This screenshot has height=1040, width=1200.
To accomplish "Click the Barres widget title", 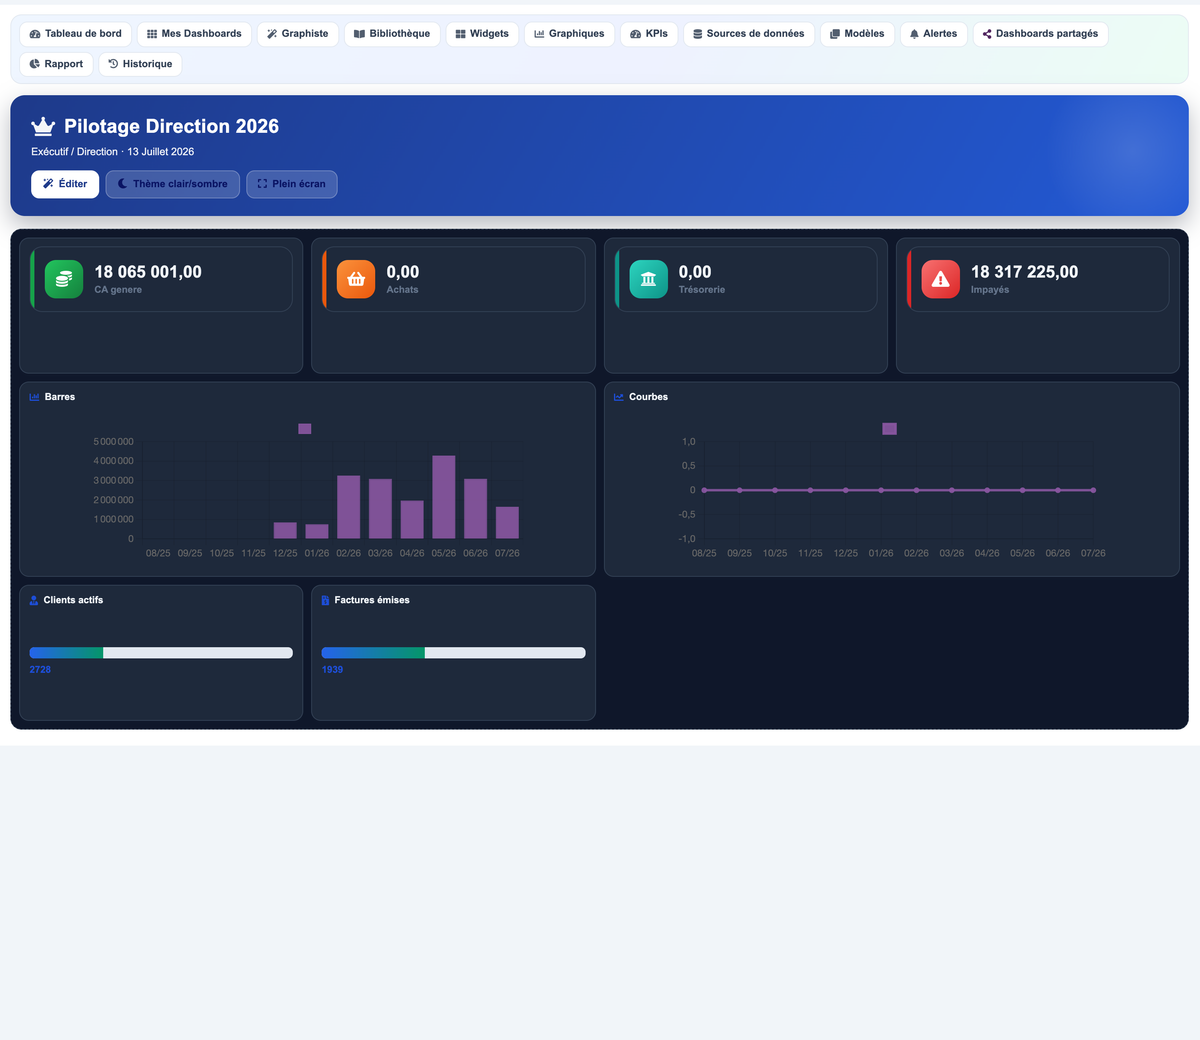I will pyautogui.click(x=60, y=397).
